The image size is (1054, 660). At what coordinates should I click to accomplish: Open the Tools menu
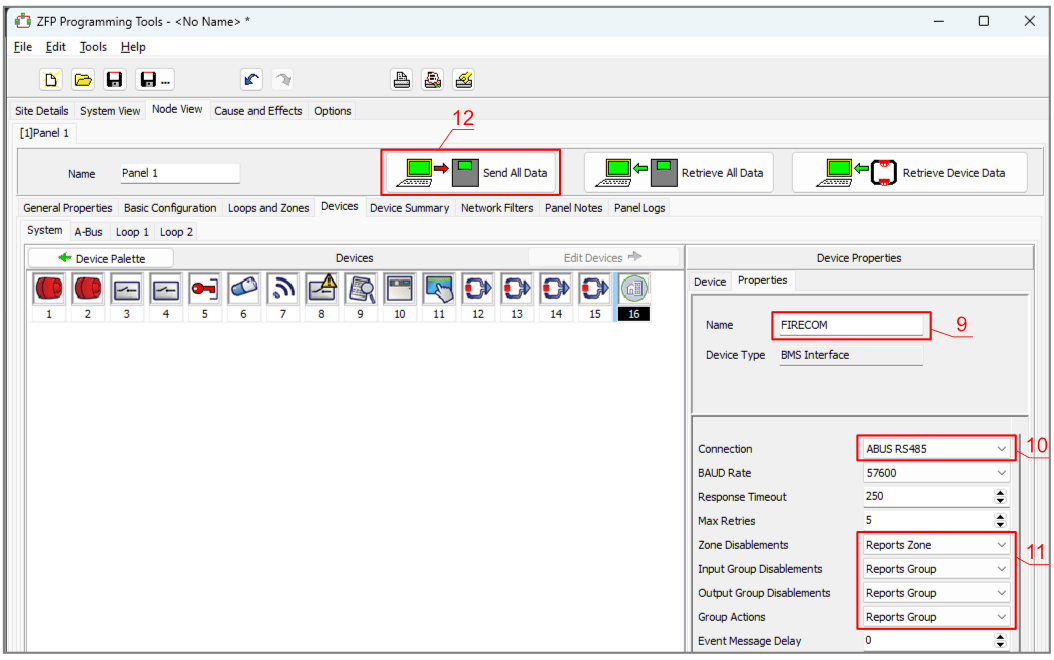tap(93, 47)
